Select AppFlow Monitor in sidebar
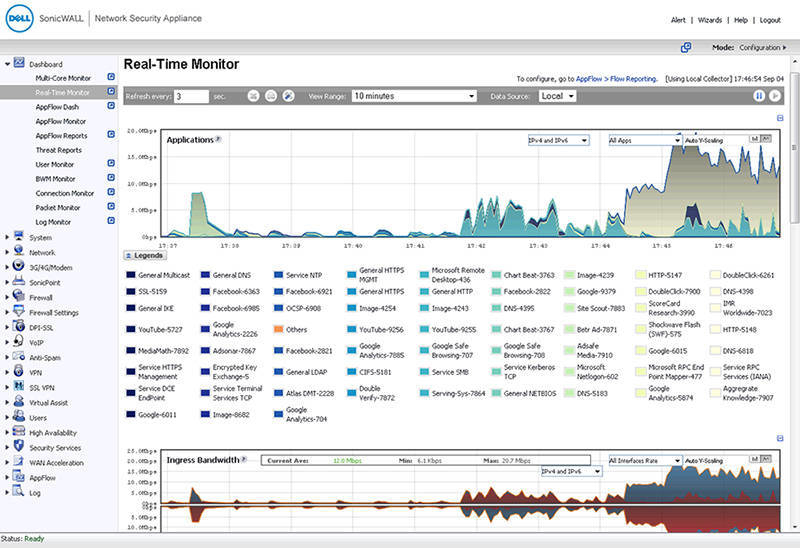 tap(61, 121)
